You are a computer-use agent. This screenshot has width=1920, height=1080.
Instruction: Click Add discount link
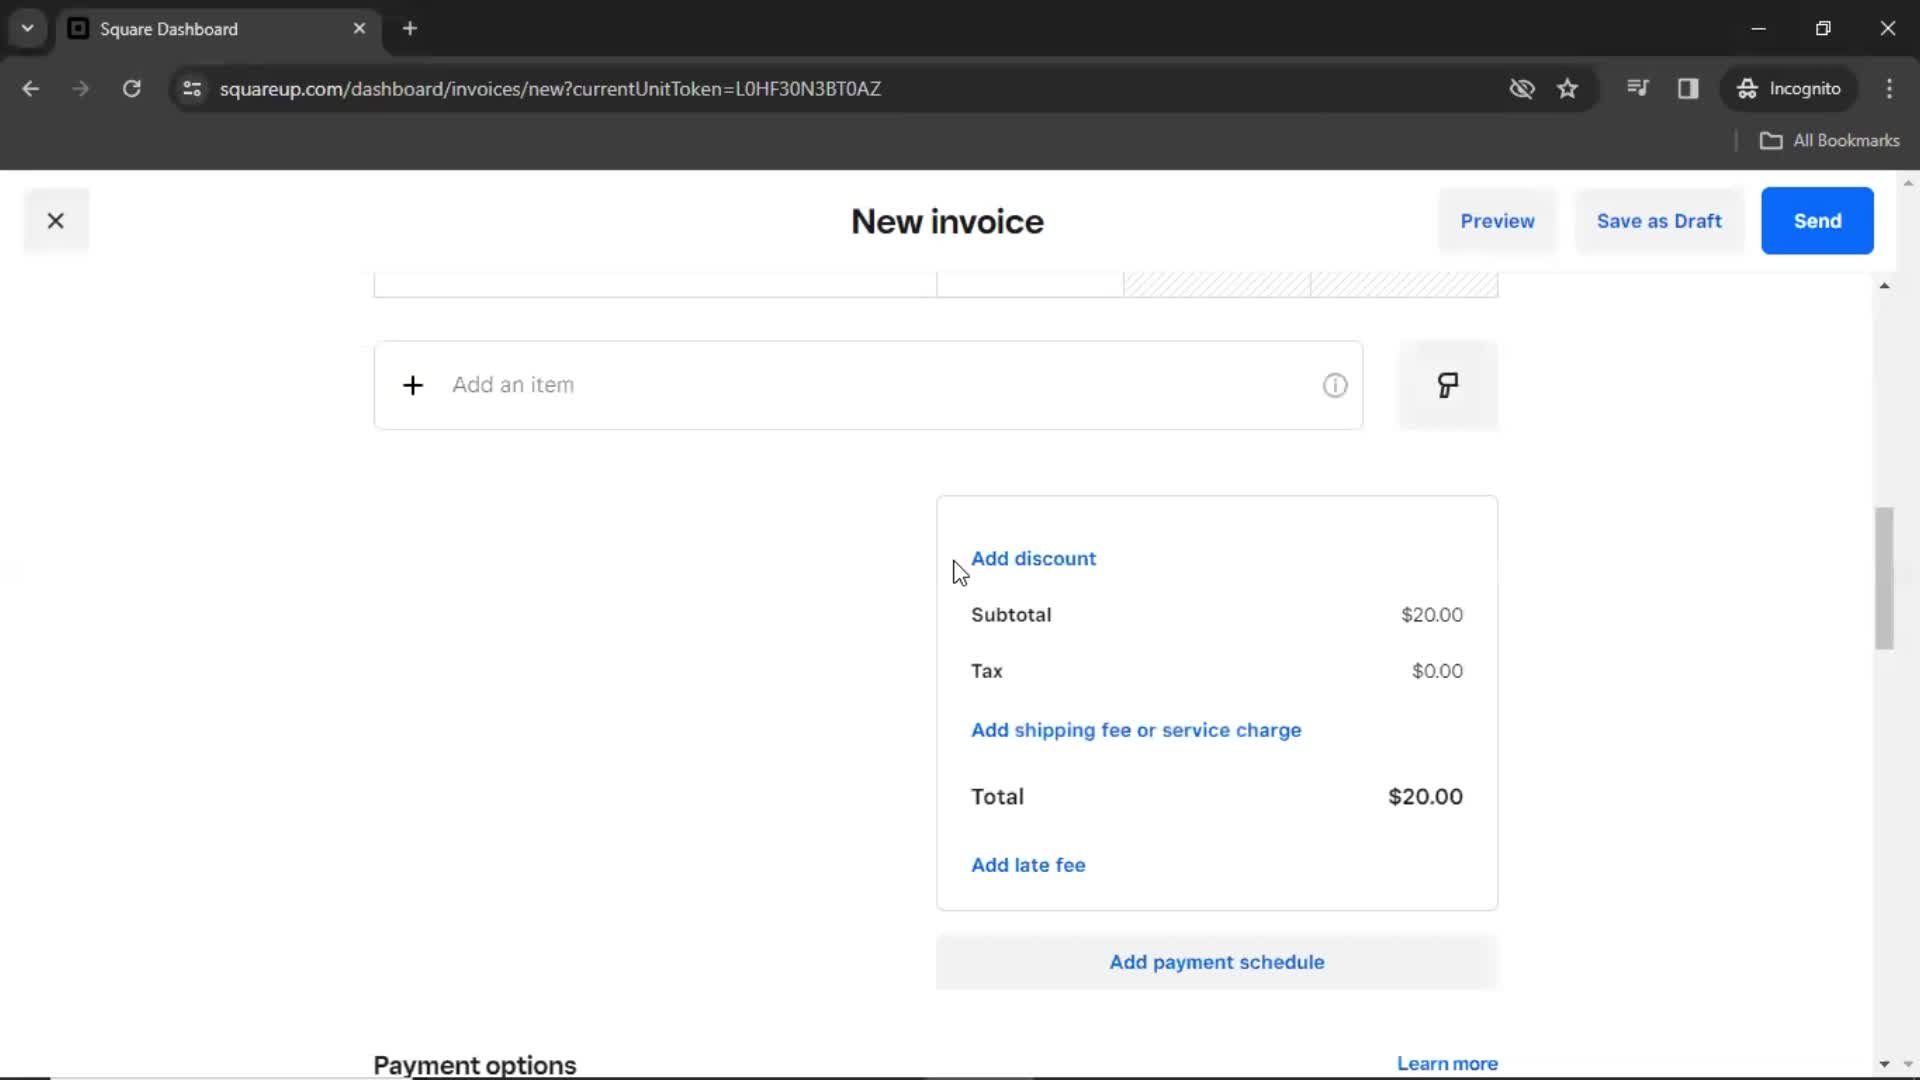tap(1034, 556)
